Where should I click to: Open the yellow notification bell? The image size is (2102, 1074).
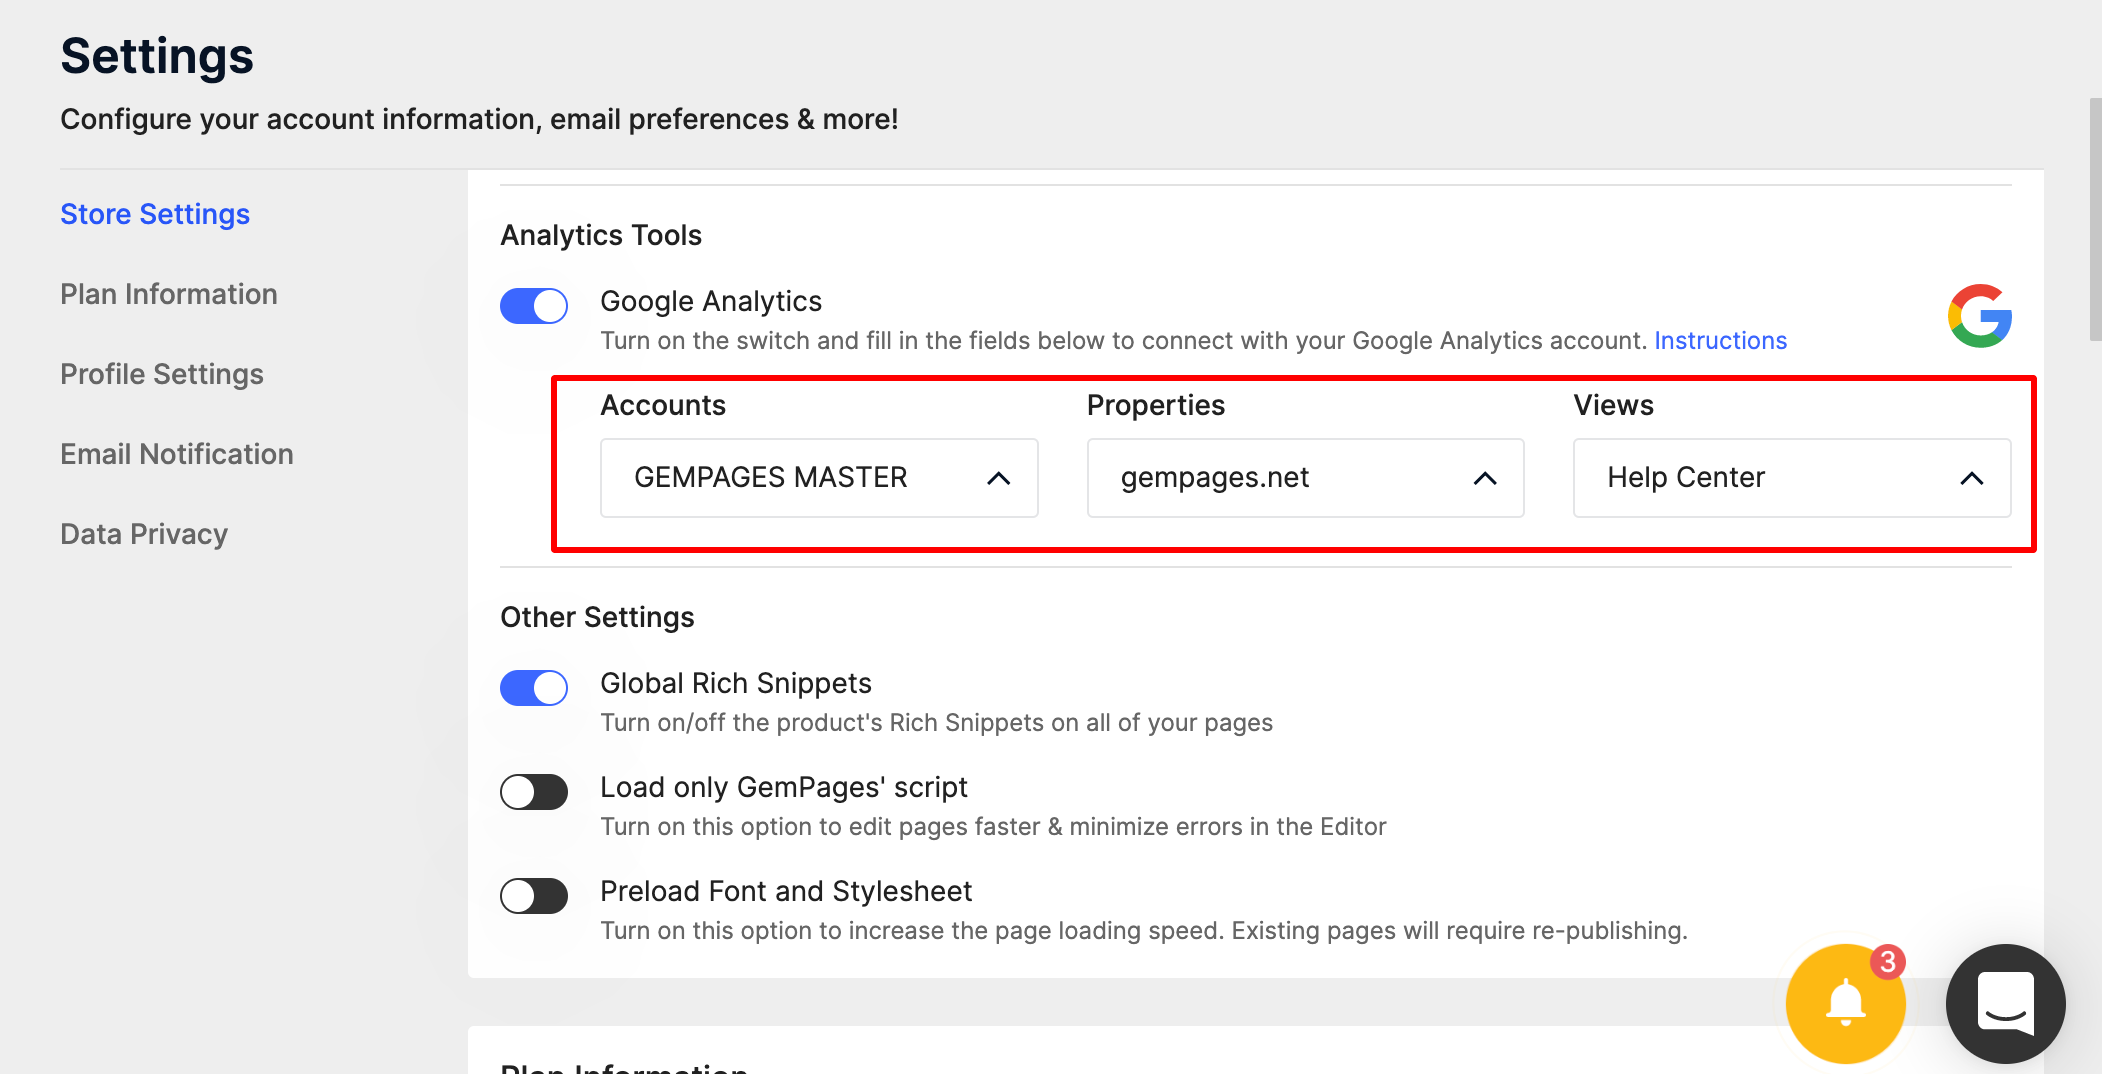(x=1845, y=1003)
